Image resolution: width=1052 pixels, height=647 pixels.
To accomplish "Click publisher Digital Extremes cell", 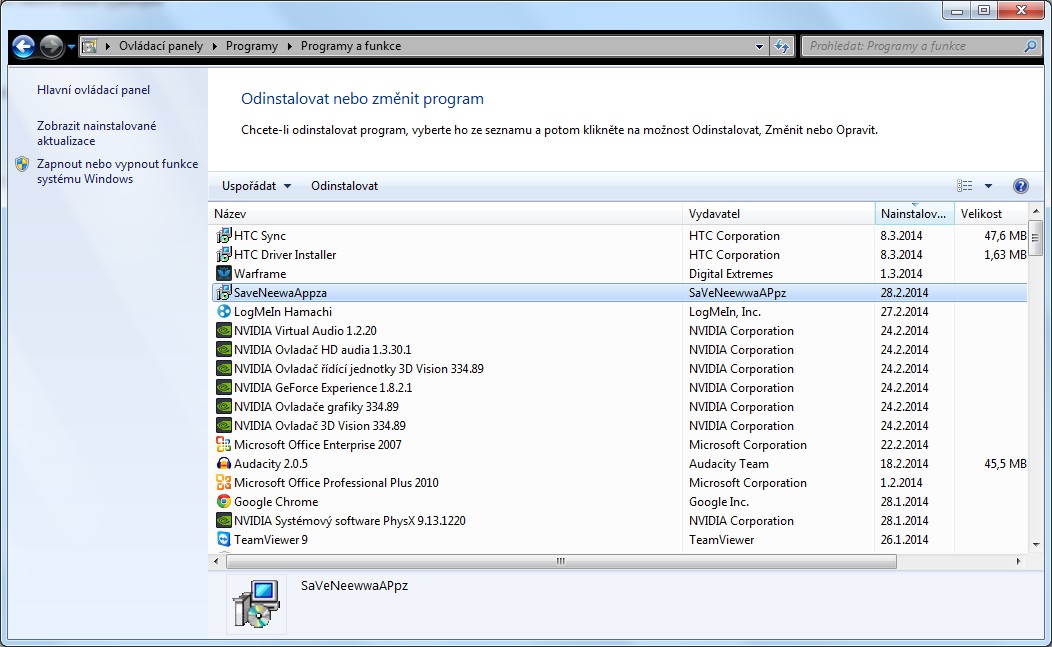I will [x=731, y=274].
